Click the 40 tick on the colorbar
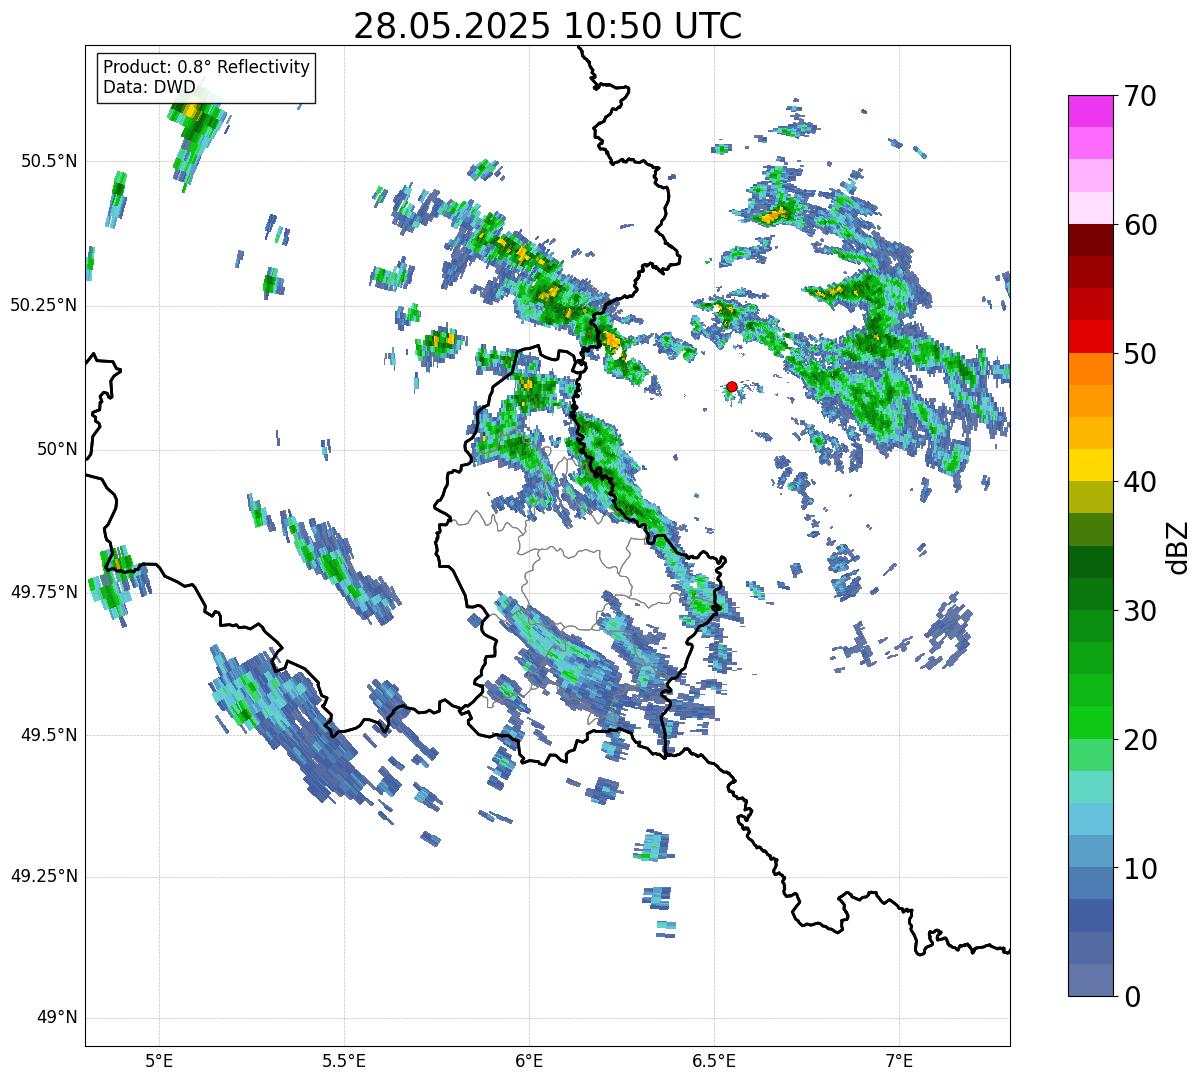The width and height of the screenshot is (1202, 1081). click(1140, 482)
